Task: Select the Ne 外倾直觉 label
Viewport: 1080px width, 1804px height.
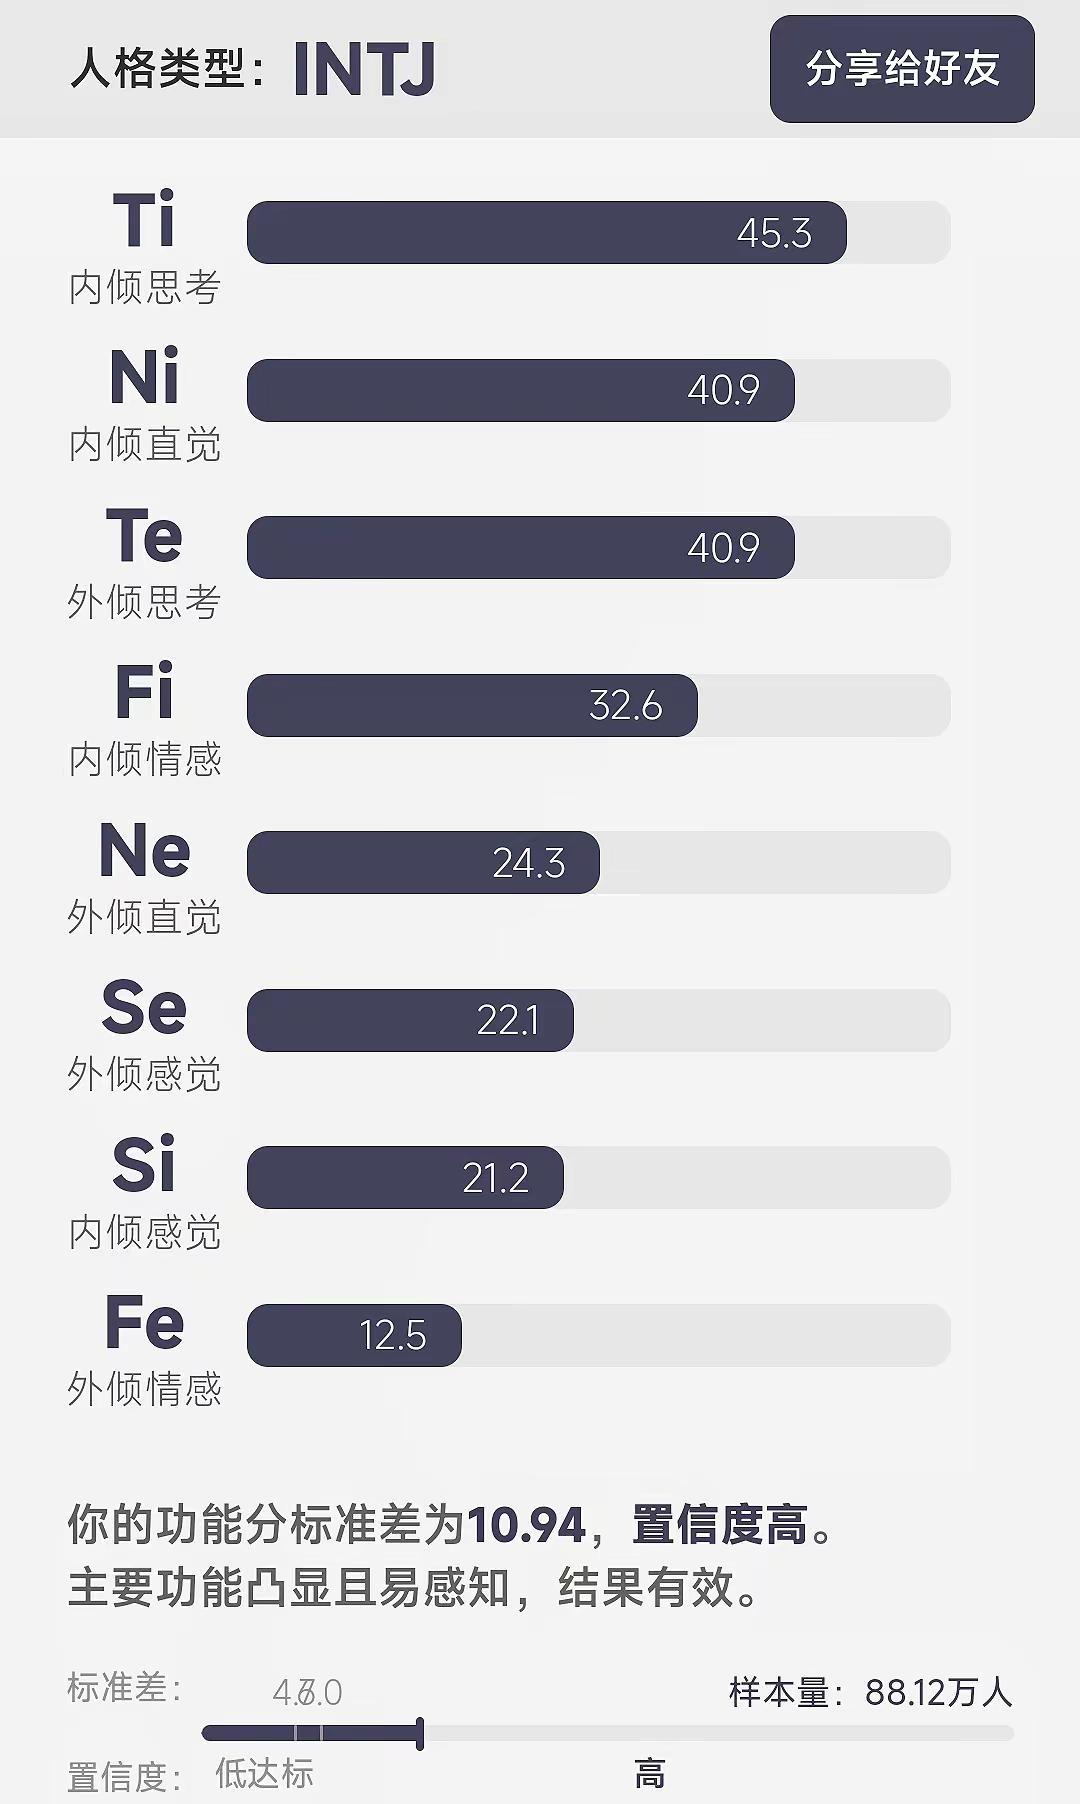Action: pyautogui.click(x=145, y=877)
